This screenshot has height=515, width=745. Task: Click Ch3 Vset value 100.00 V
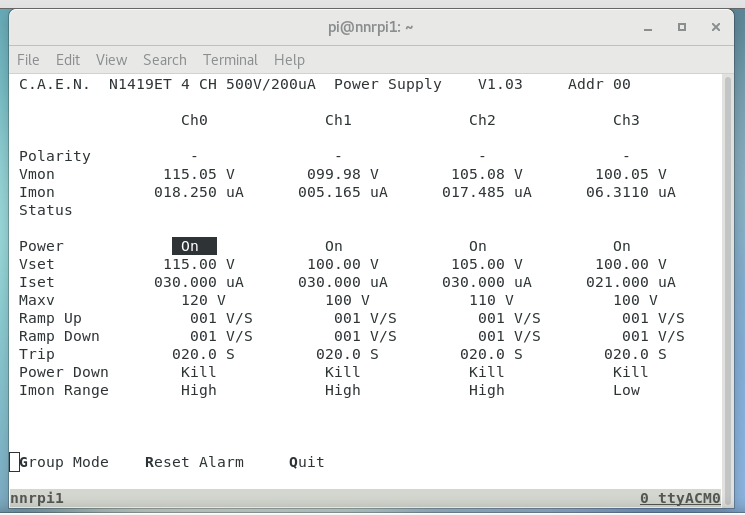(630, 264)
